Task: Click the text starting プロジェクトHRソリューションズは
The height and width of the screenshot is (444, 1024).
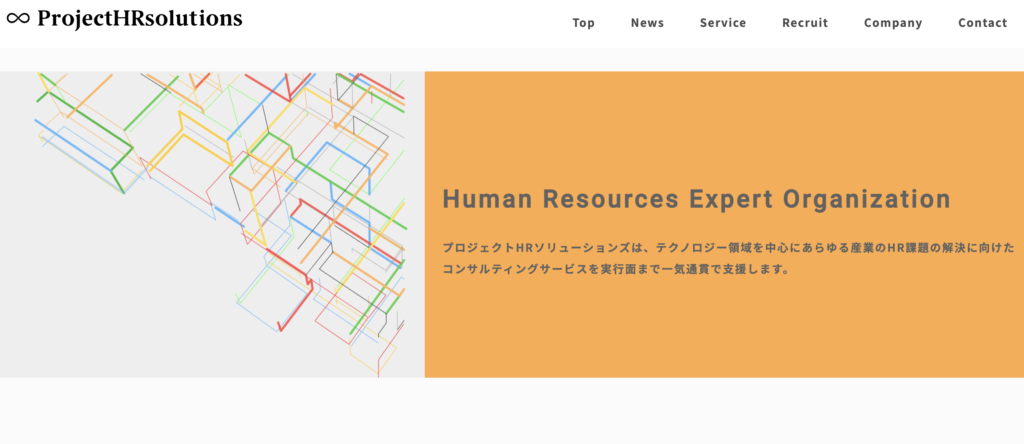Action: (x=729, y=248)
